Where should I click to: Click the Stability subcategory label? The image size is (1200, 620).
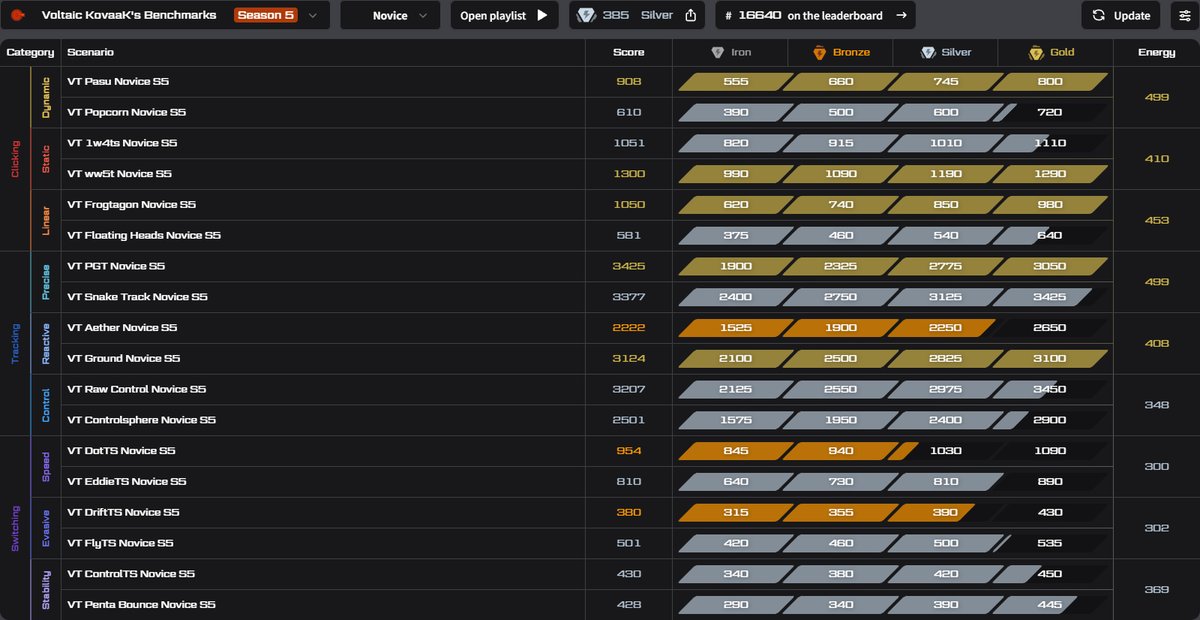pyautogui.click(x=46, y=589)
